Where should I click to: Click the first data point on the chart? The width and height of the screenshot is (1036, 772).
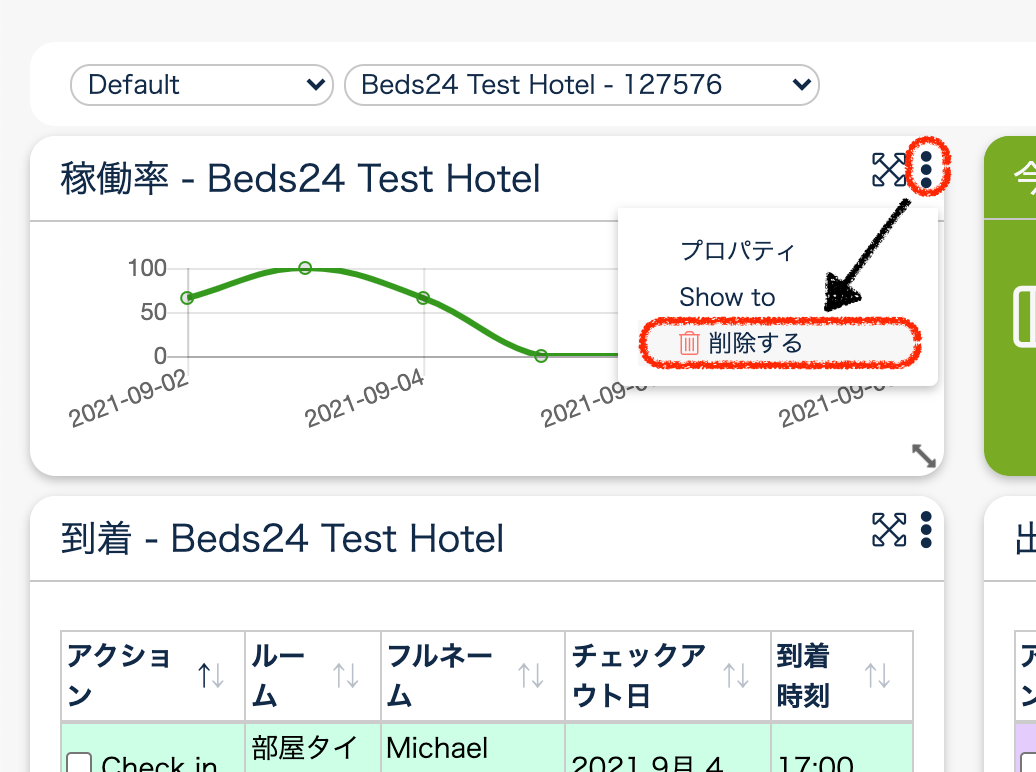(x=187, y=298)
